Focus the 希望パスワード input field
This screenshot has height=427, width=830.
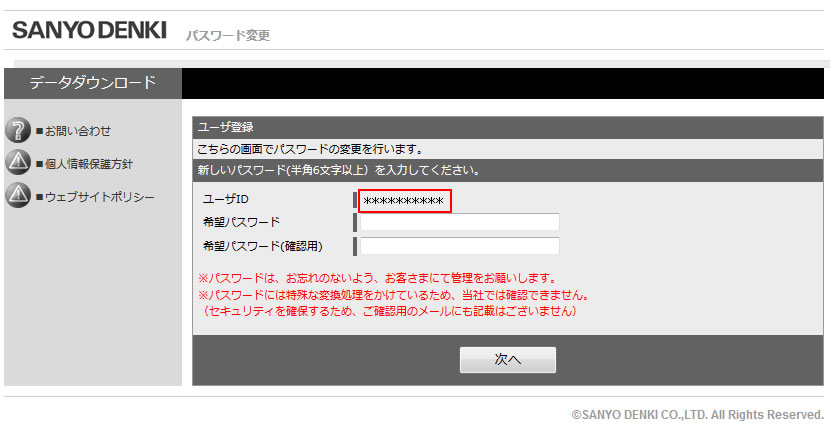[459, 222]
